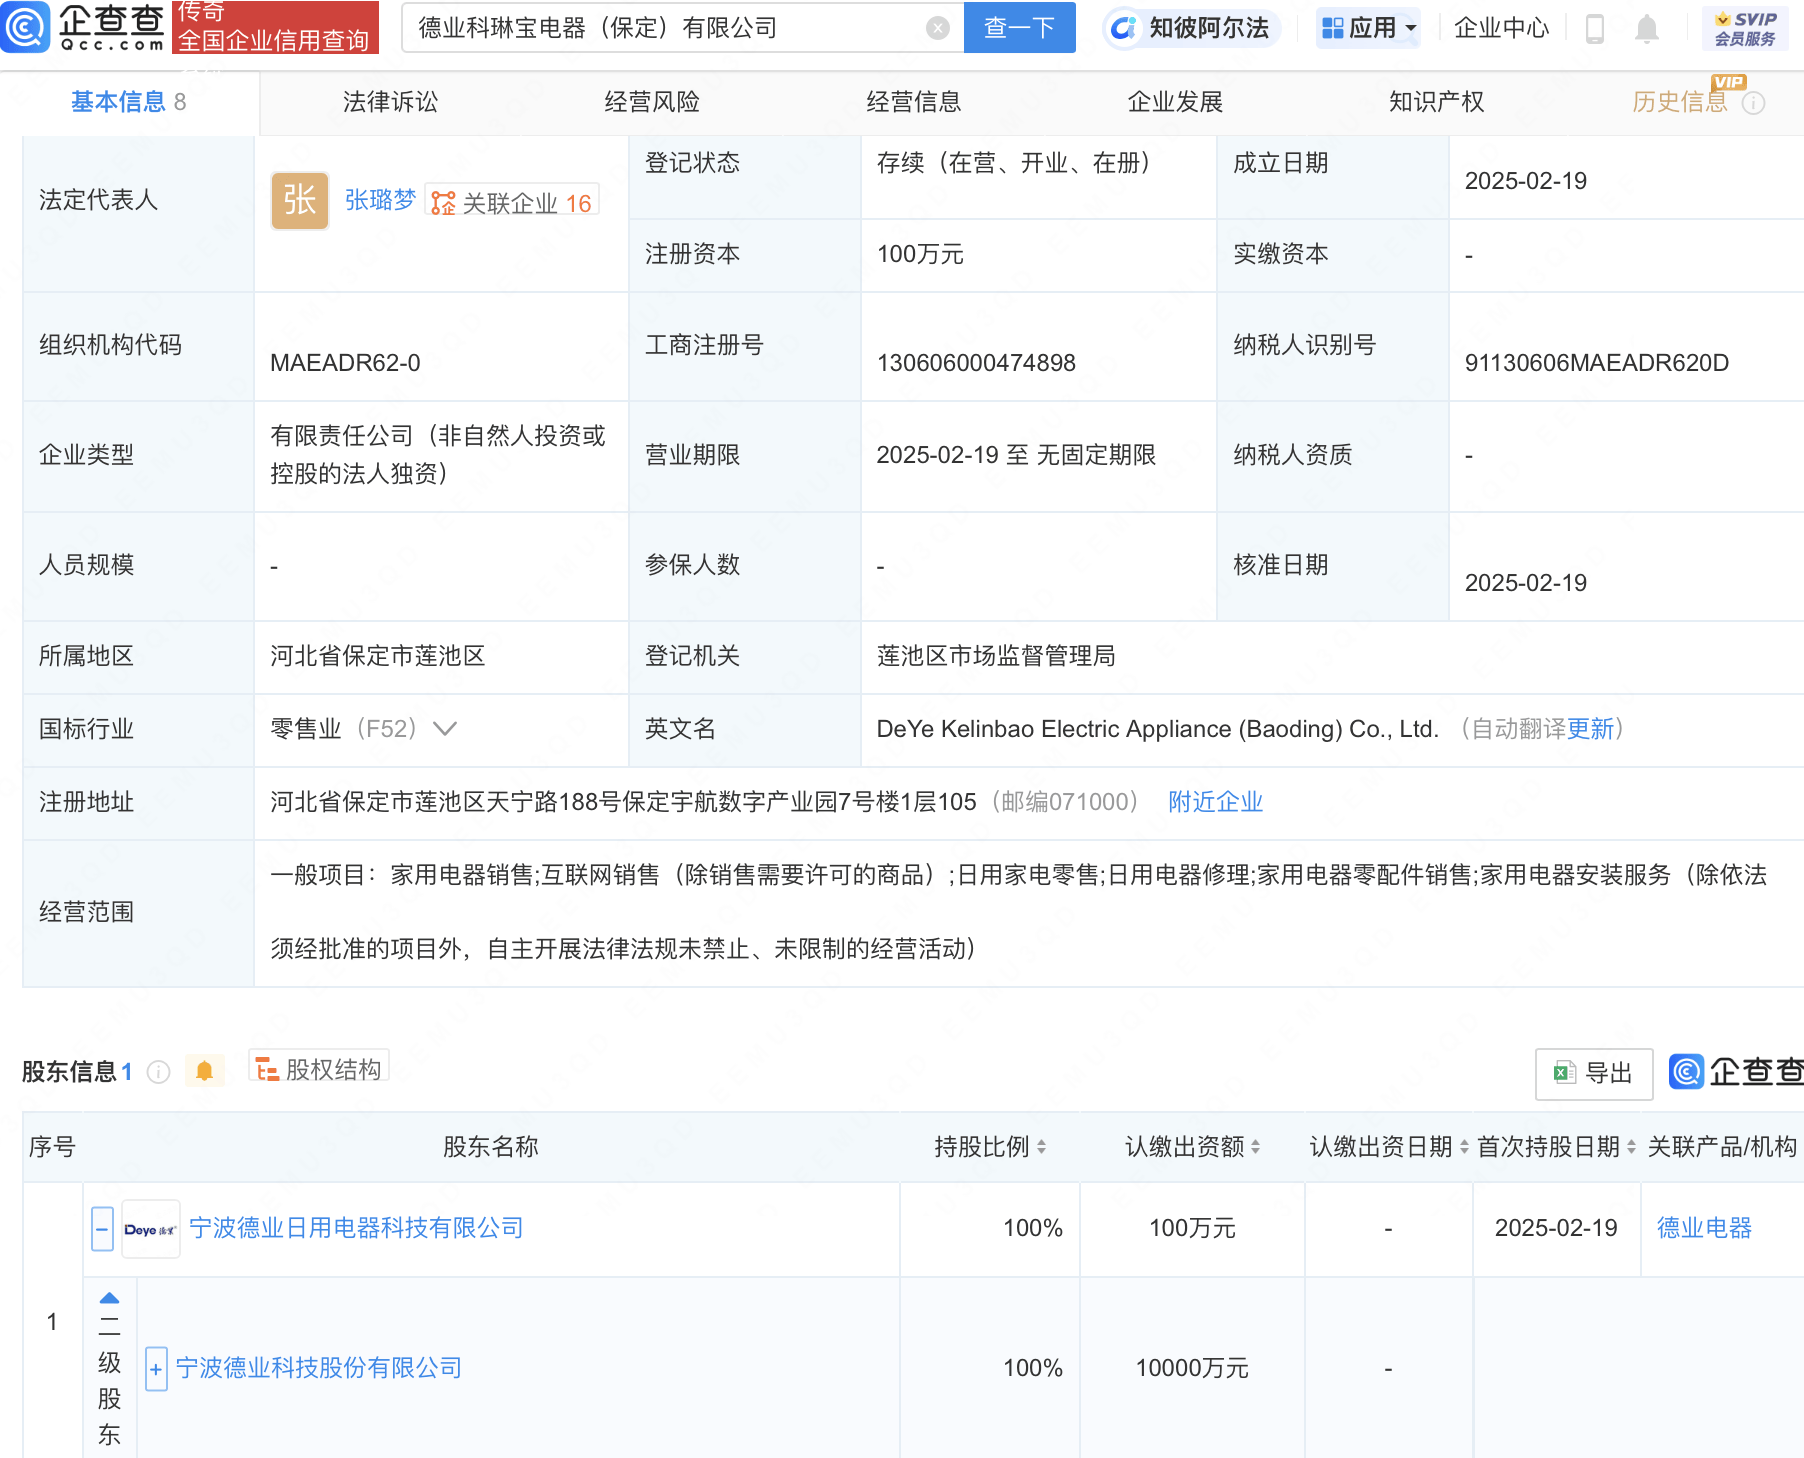Switch to the 法律诉讼 tab
Image resolution: width=1804 pixels, height=1458 pixels.
pyautogui.click(x=389, y=101)
